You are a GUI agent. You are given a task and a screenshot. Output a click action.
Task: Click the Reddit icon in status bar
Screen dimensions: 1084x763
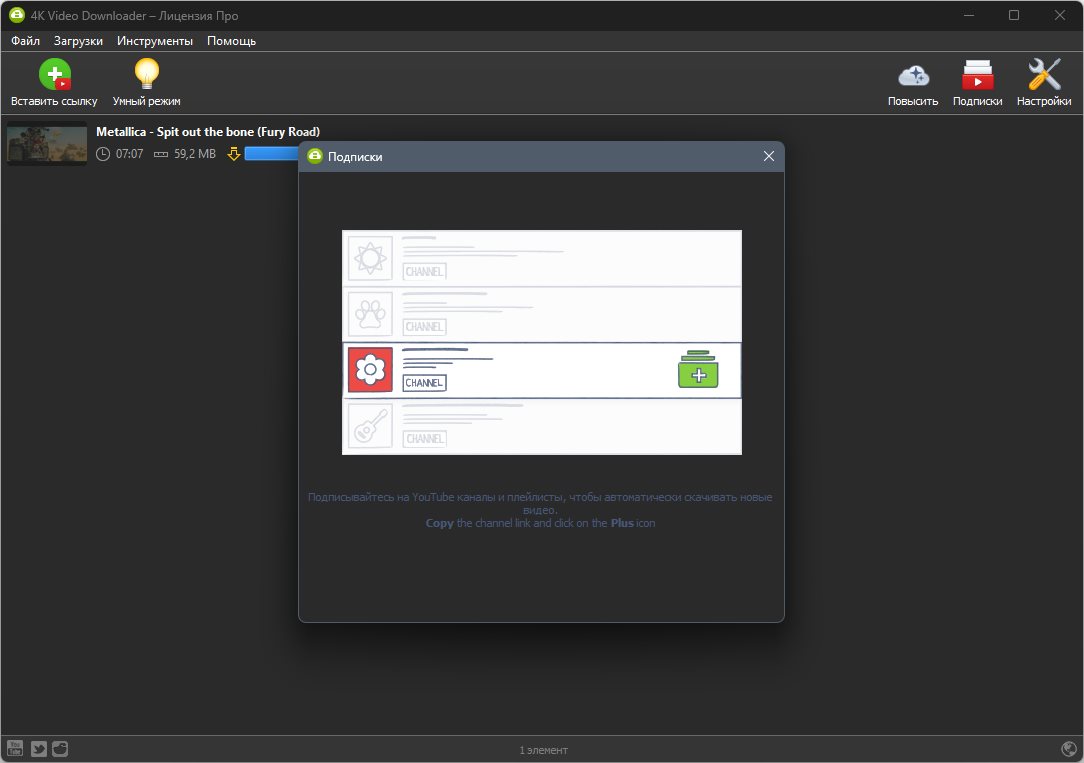[60, 748]
